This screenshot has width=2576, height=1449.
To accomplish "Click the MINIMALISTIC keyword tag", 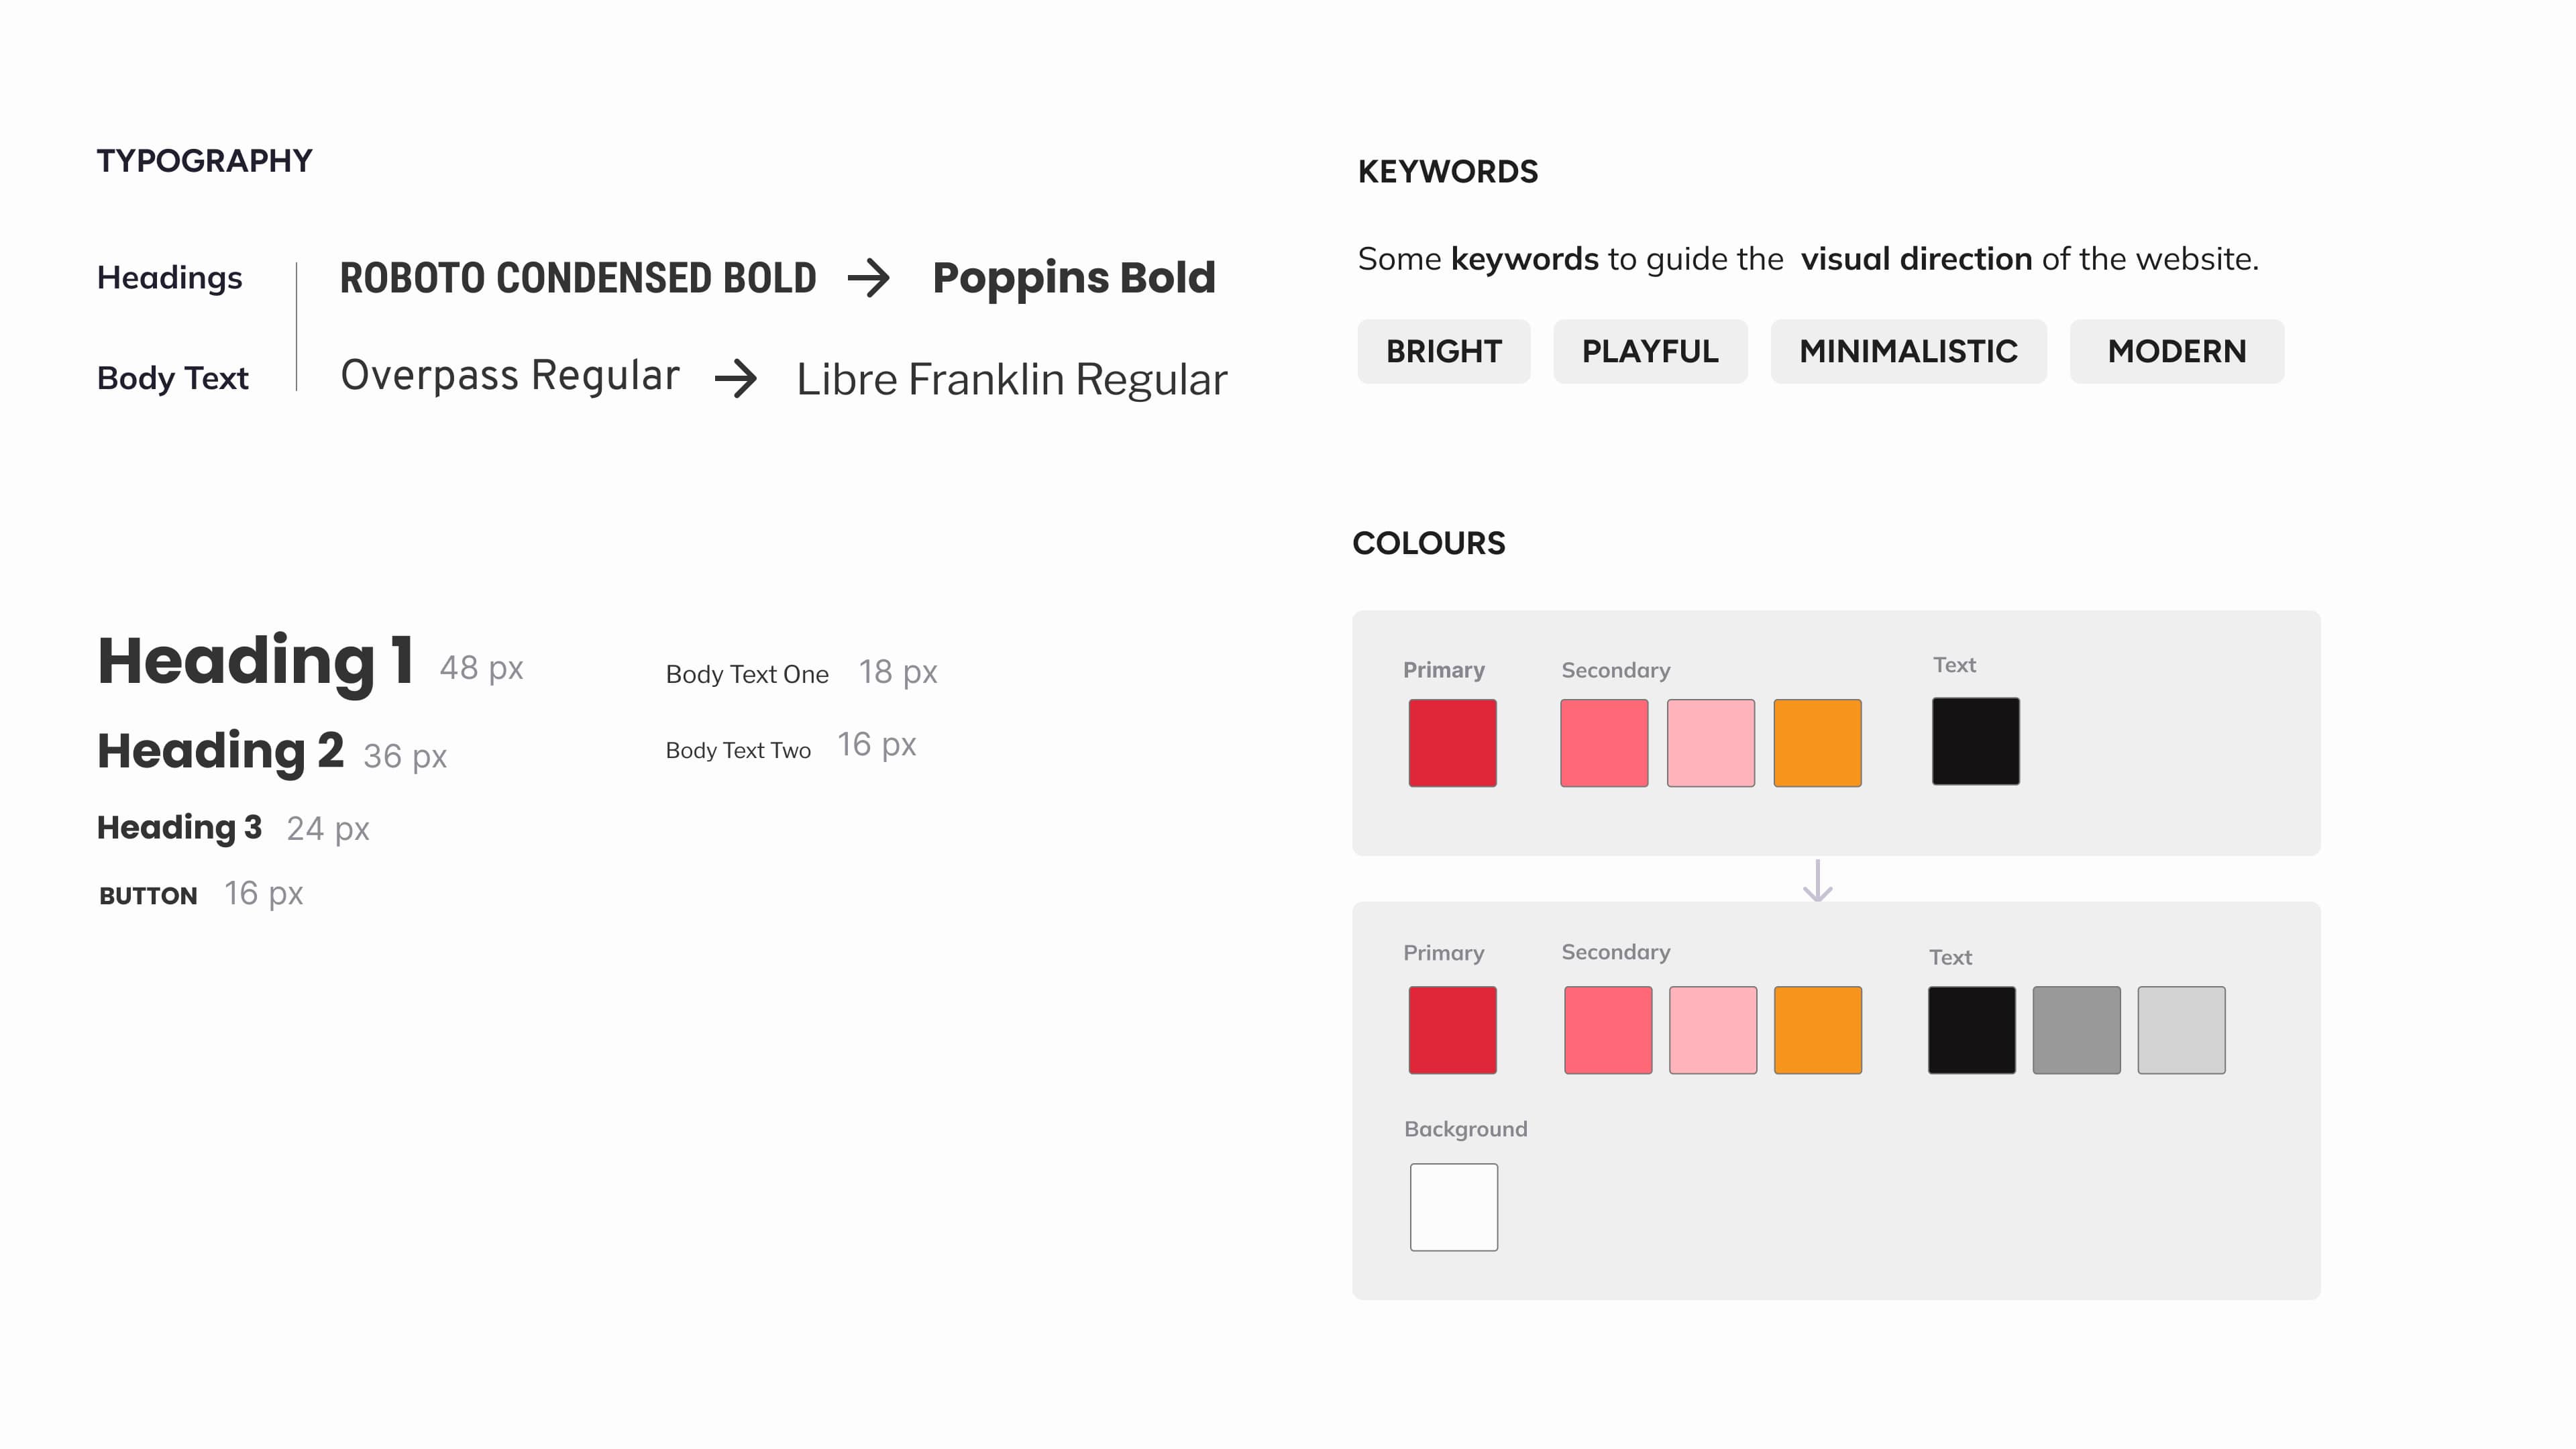I will [1907, 352].
